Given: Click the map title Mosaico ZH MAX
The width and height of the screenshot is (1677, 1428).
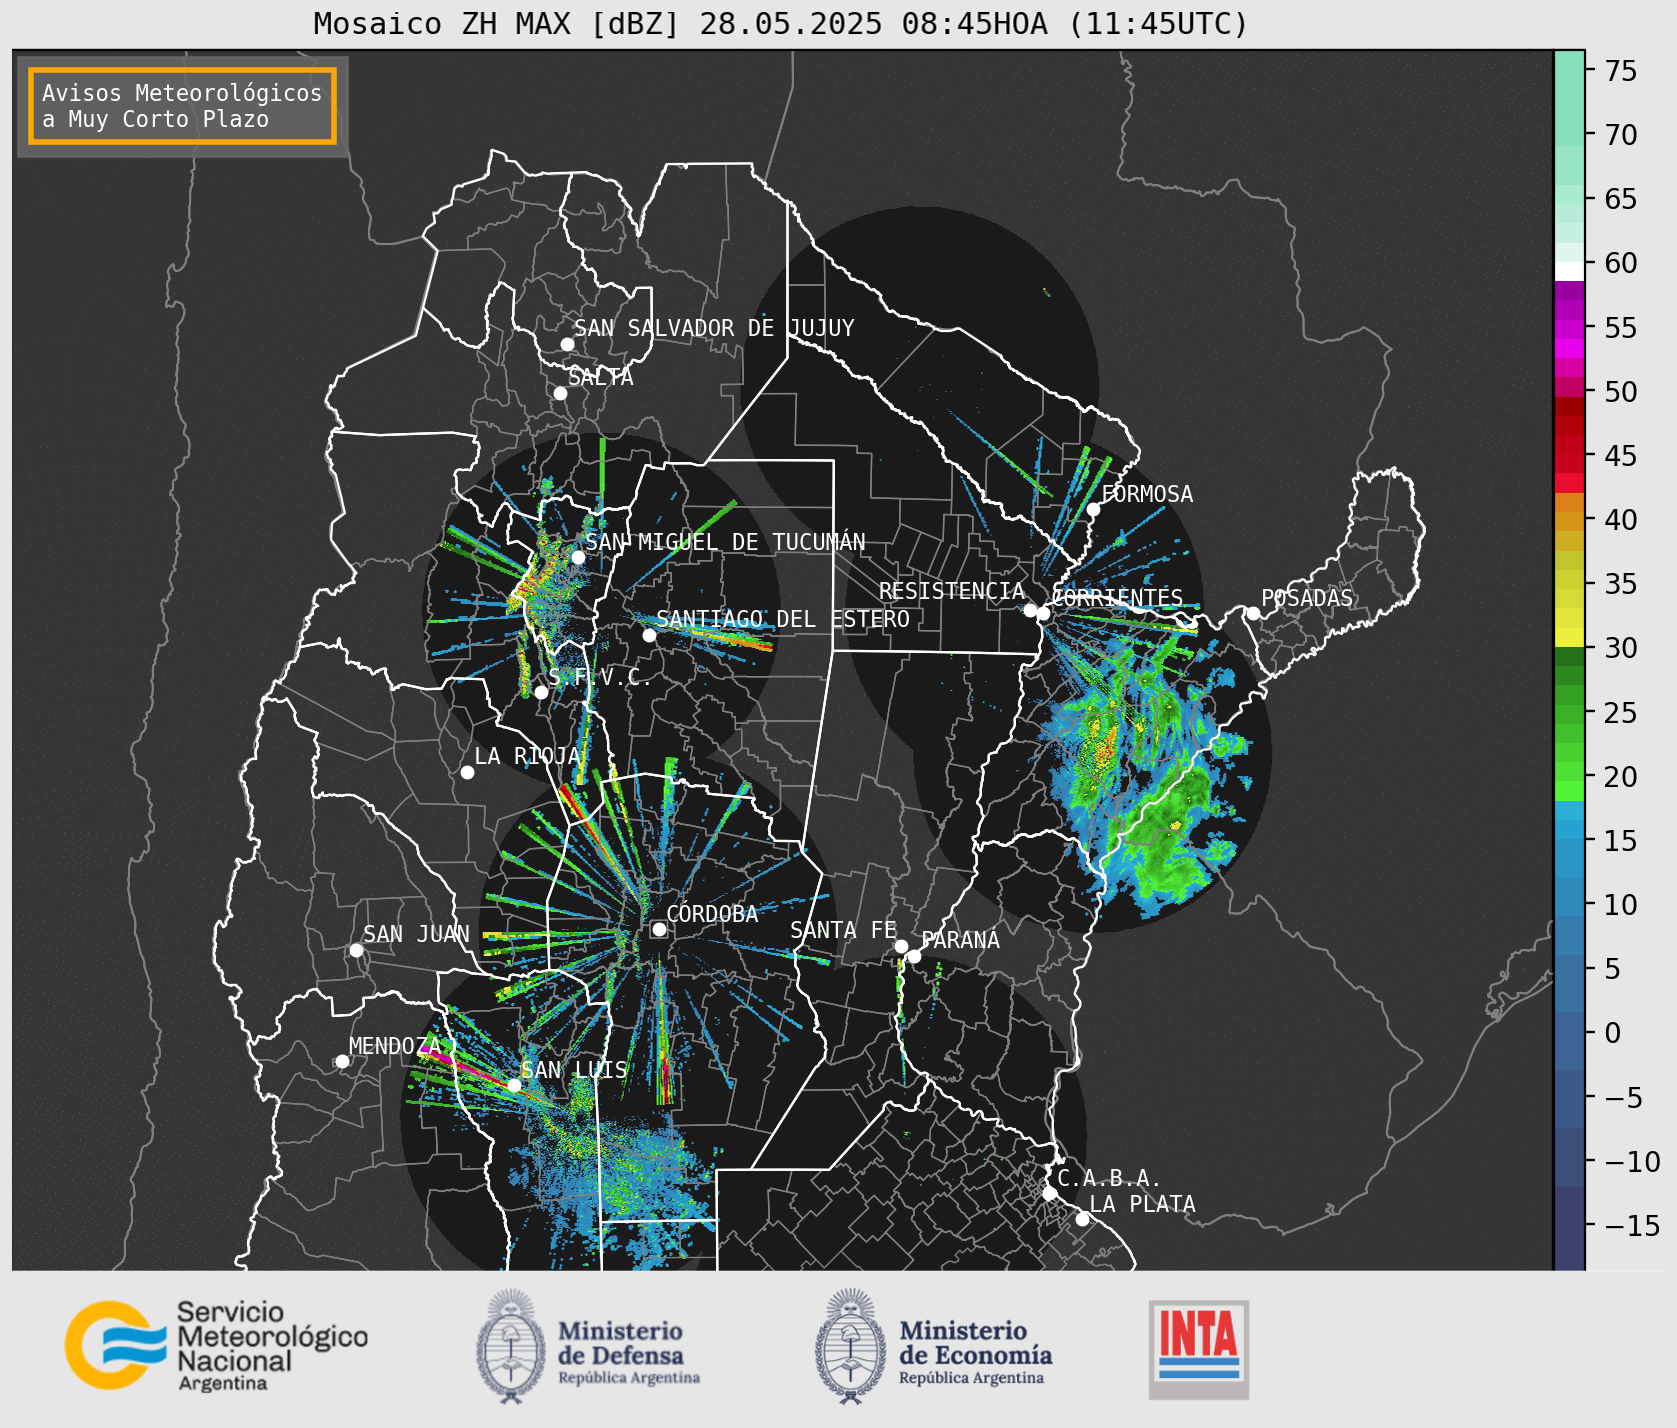Looking at the screenshot, I should click(x=782, y=23).
